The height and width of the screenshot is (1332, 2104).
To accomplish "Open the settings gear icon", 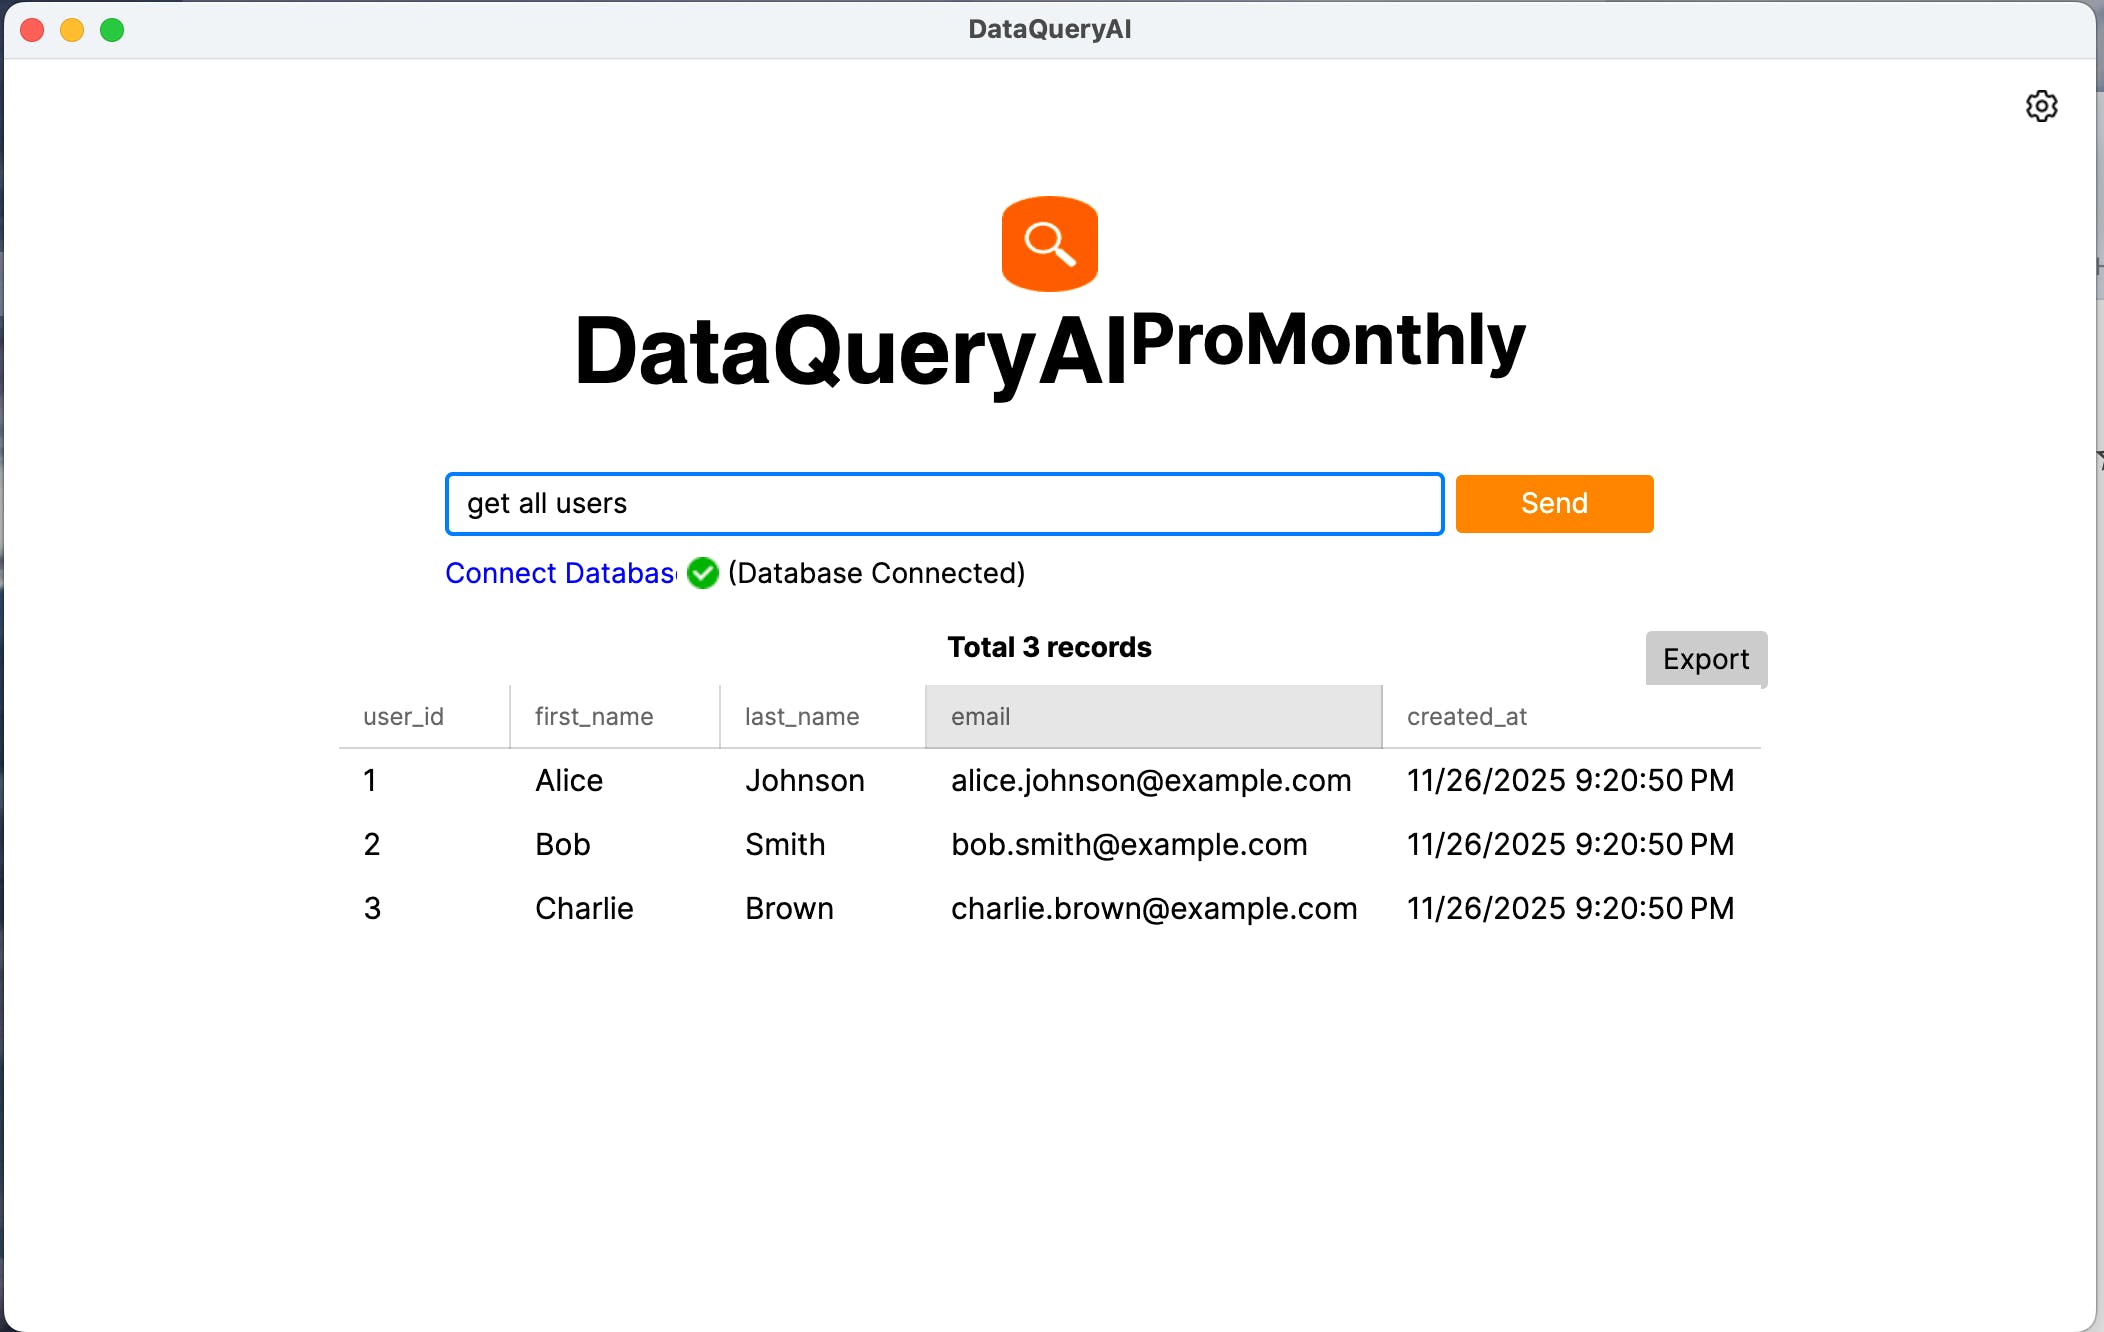I will (x=2041, y=106).
